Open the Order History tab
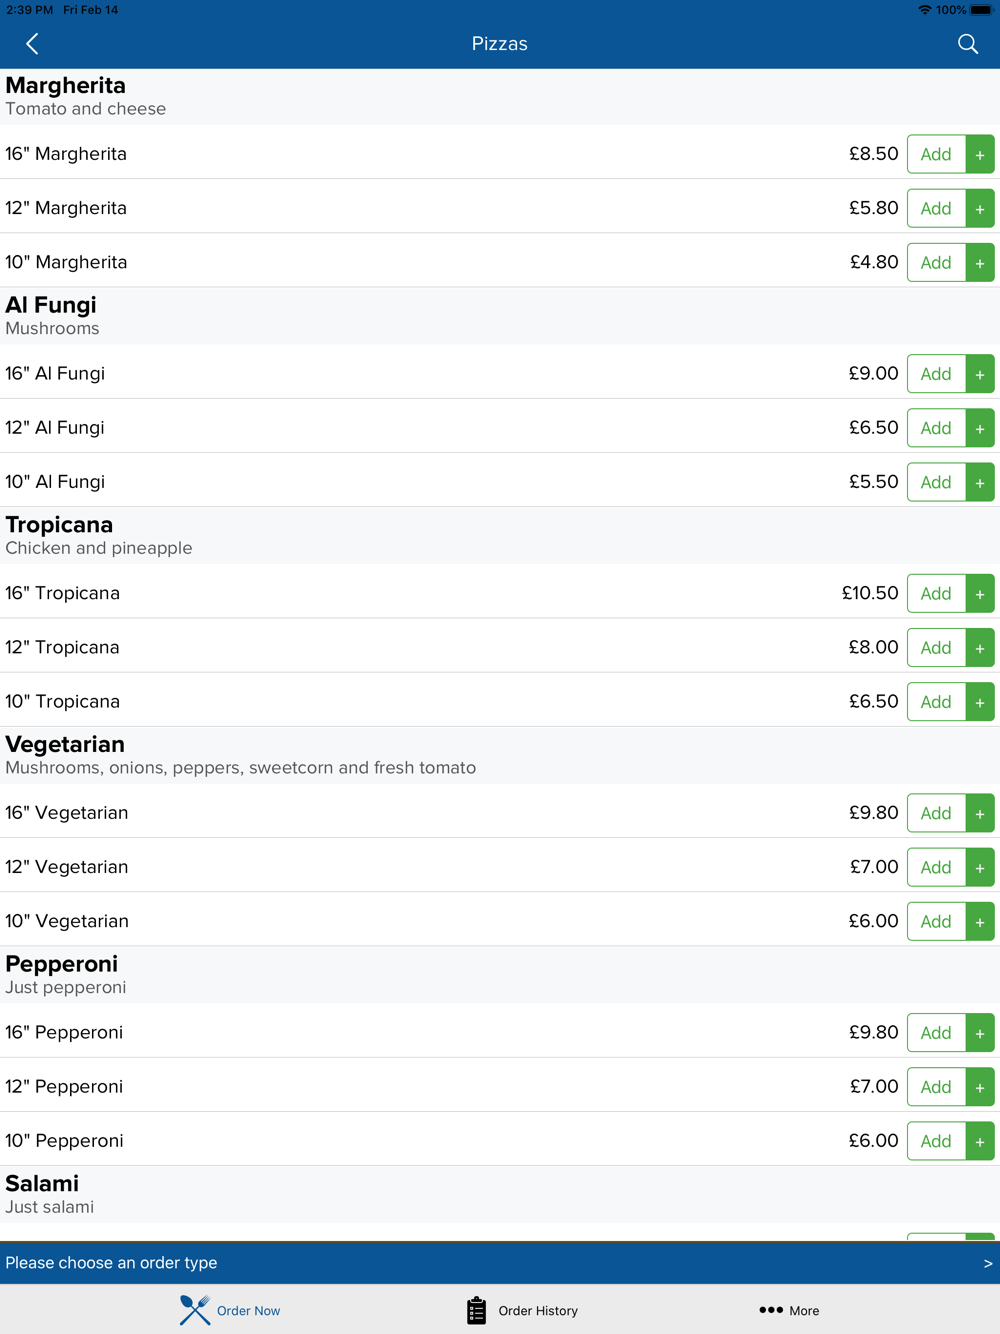The width and height of the screenshot is (1000, 1334). (x=522, y=1310)
